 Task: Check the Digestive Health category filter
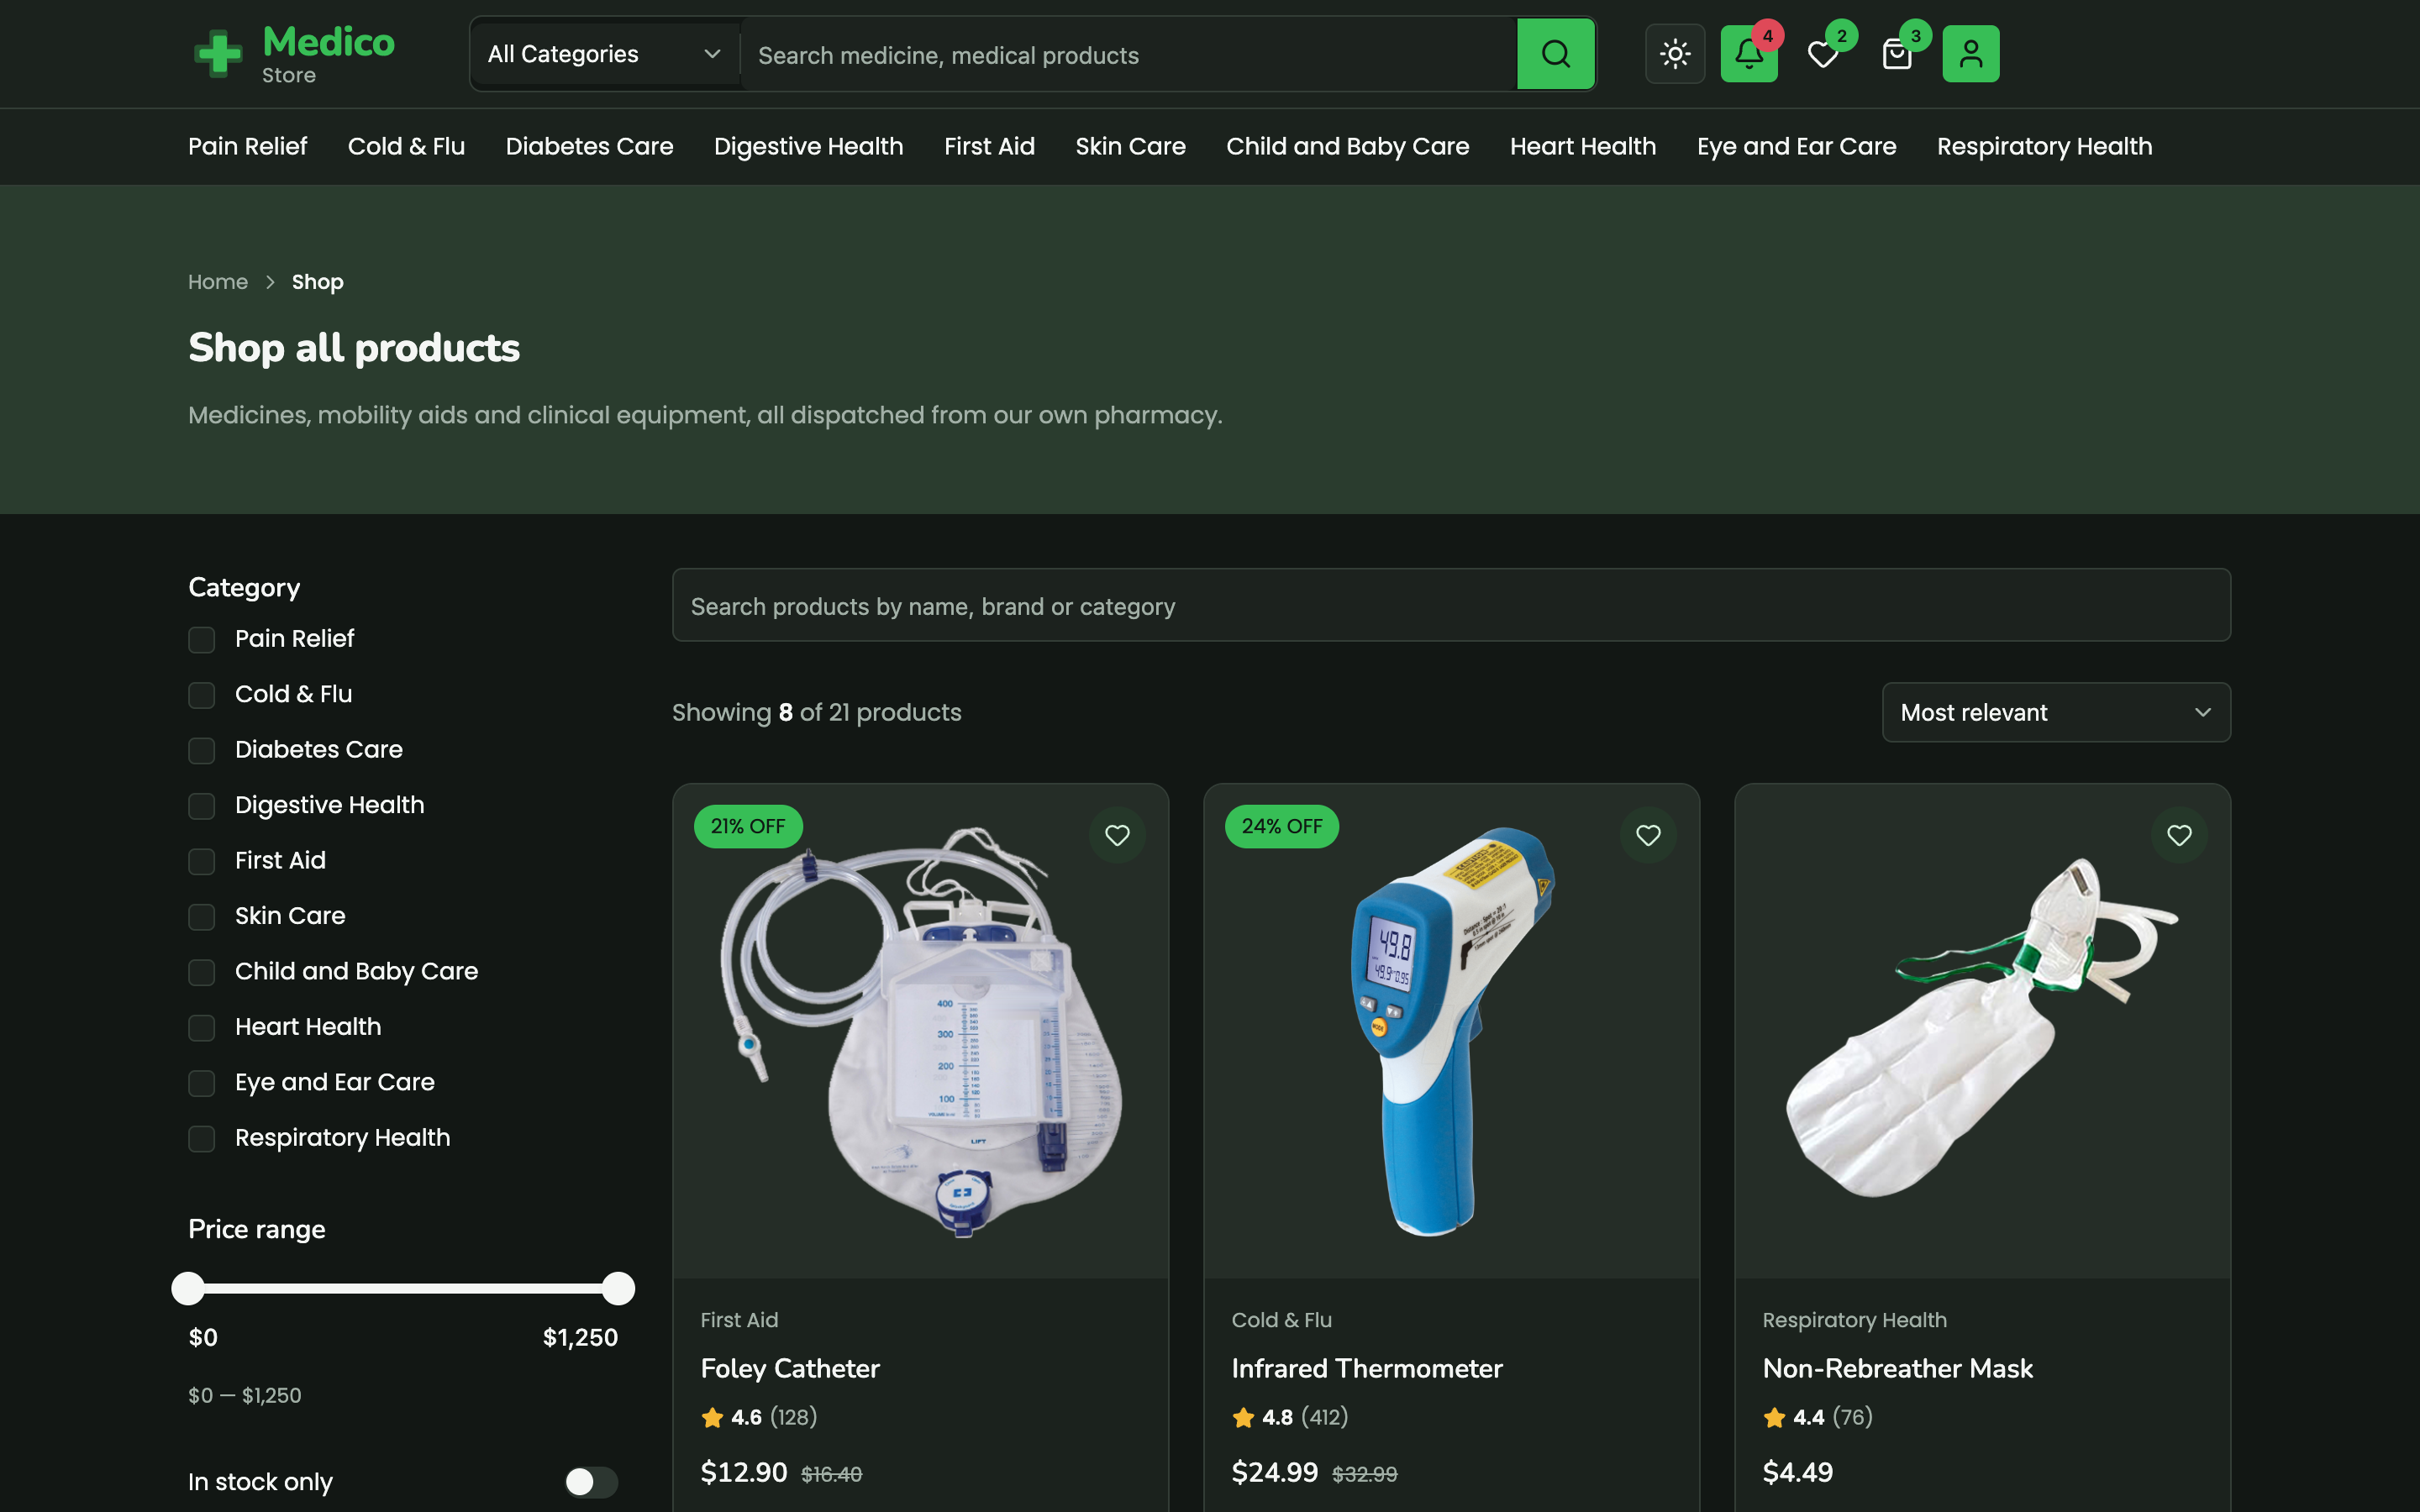point(202,806)
